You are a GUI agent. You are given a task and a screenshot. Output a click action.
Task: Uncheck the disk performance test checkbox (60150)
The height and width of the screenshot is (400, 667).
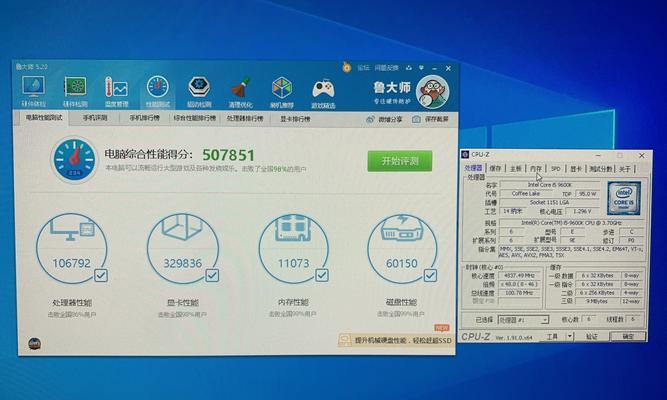[430, 275]
